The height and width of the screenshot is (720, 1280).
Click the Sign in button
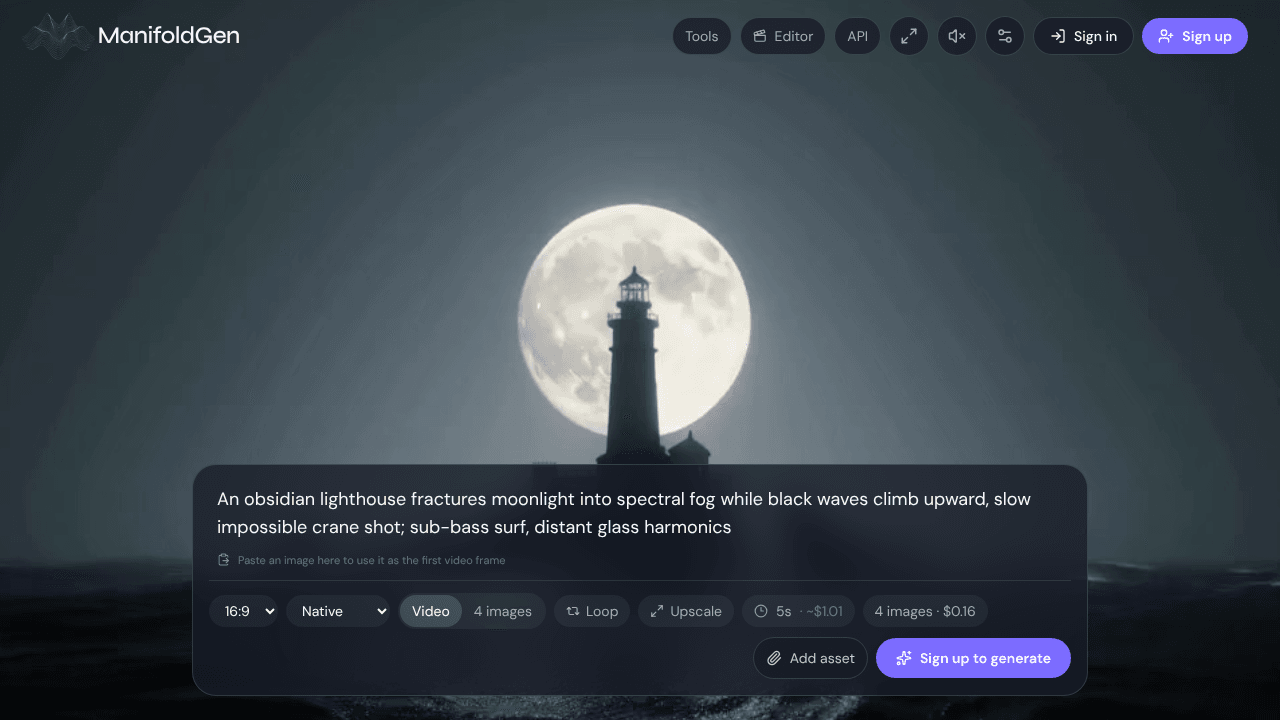pyautogui.click(x=1084, y=36)
